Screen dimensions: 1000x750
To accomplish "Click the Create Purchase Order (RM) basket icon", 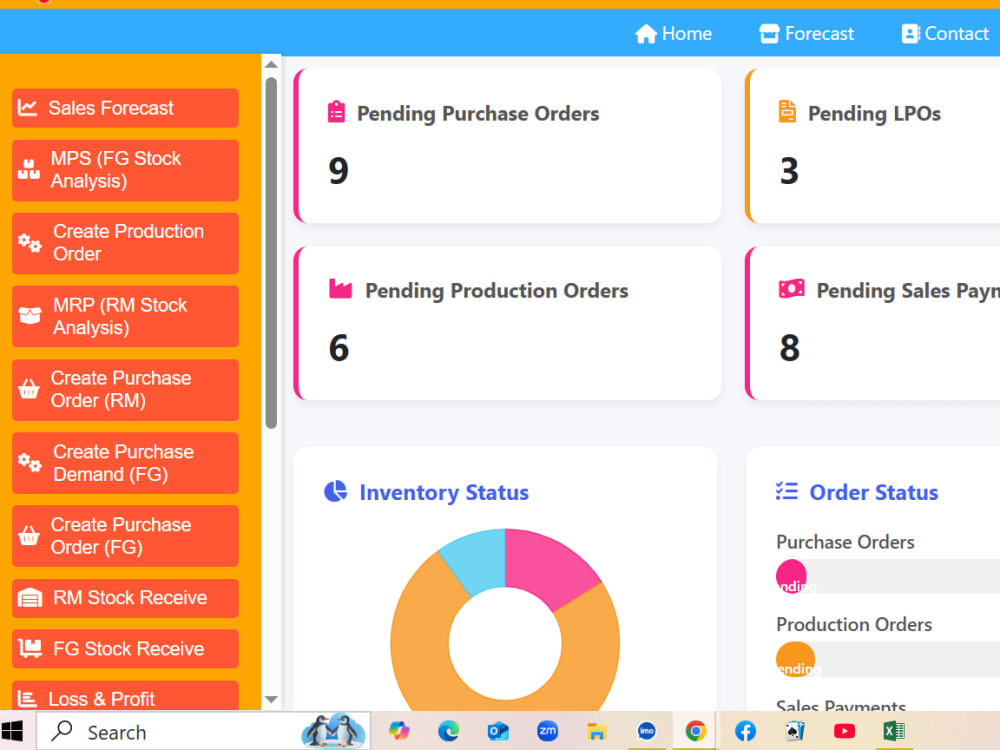I will 28,388.
